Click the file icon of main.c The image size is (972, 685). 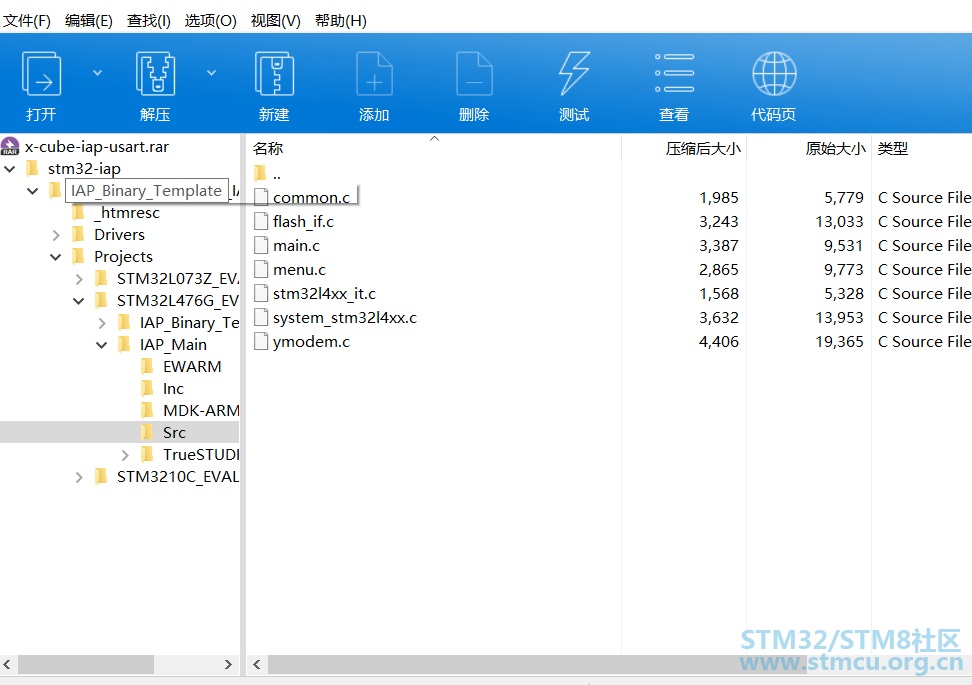(261, 245)
